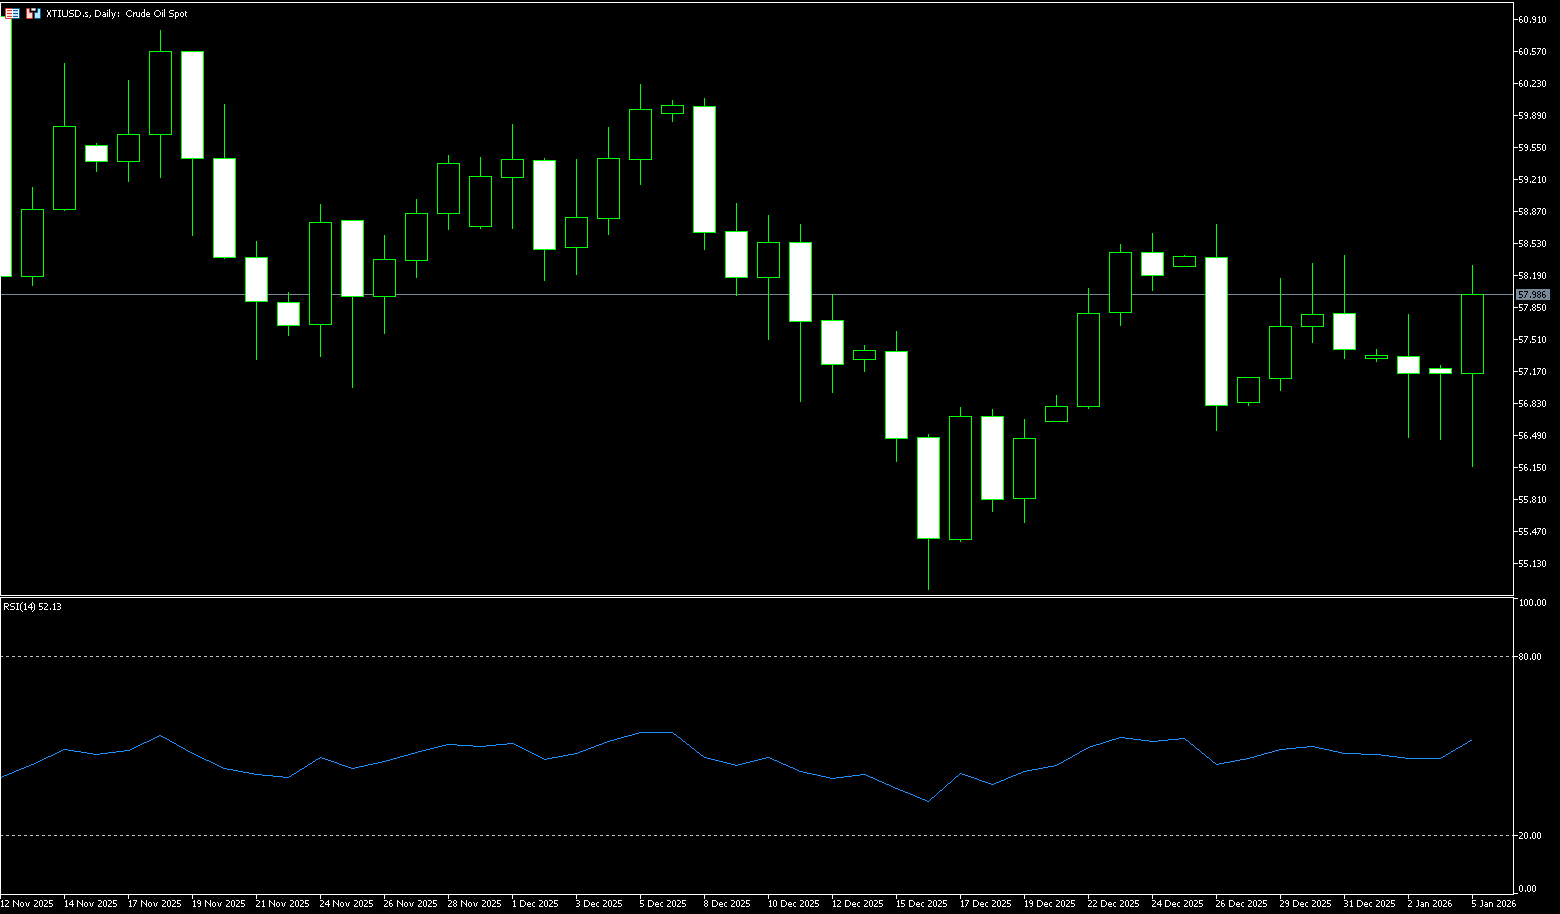The image size is (1560, 914).
Task: Click the RSI 80.00 level label
Action: 1530,657
